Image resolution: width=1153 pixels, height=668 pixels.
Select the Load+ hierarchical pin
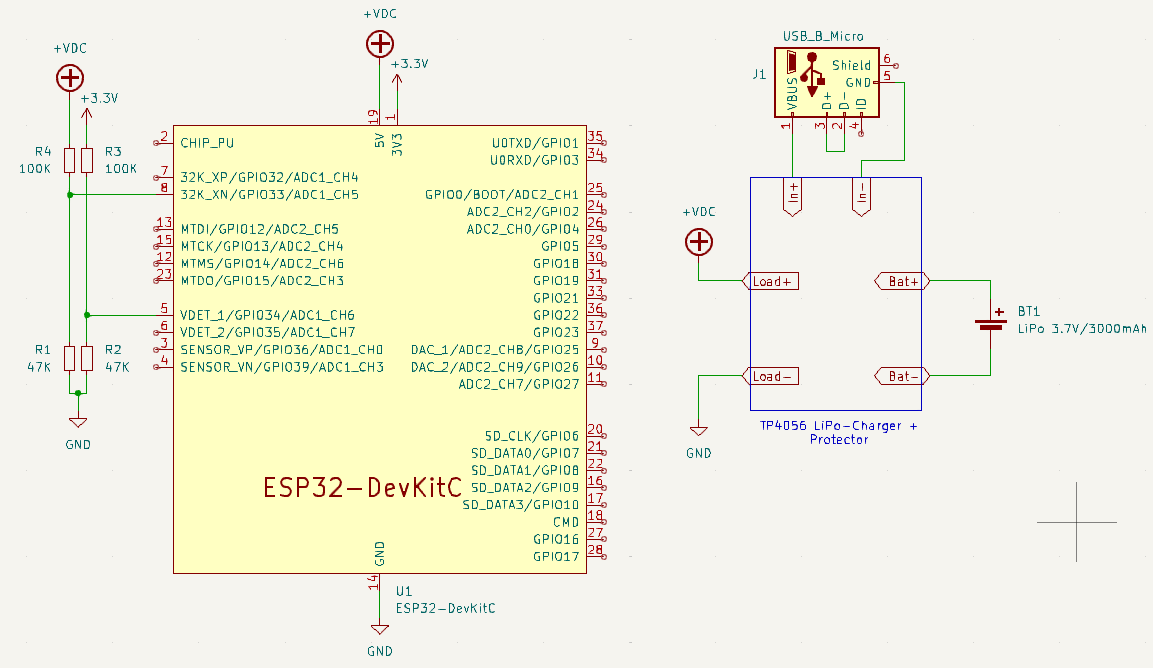point(771,281)
